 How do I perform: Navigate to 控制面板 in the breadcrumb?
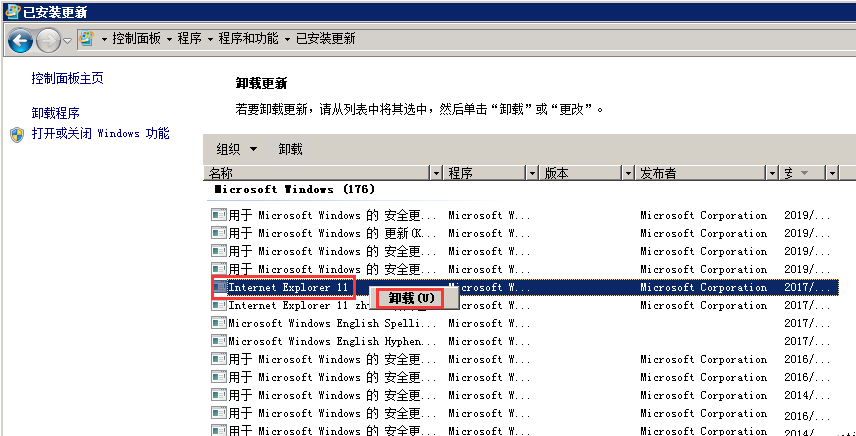pos(136,39)
